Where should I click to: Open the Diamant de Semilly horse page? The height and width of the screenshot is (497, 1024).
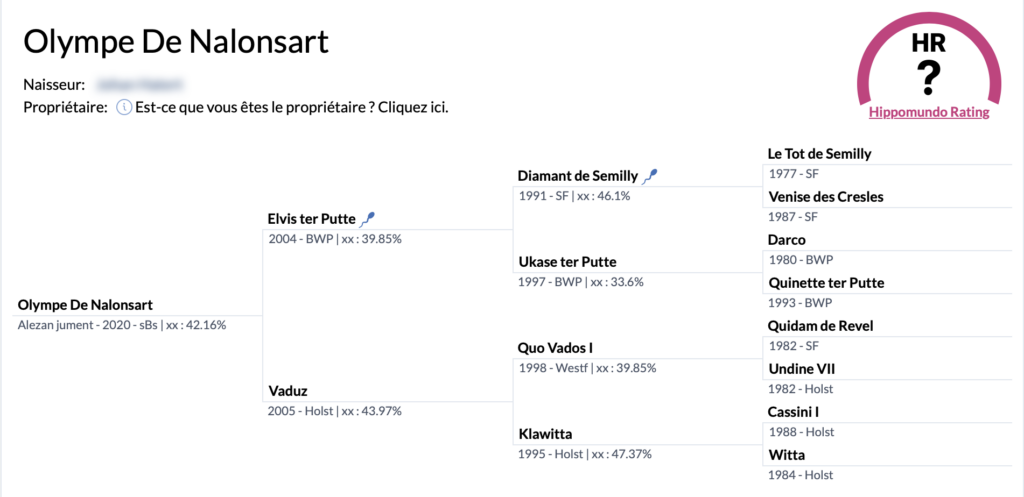(x=577, y=175)
